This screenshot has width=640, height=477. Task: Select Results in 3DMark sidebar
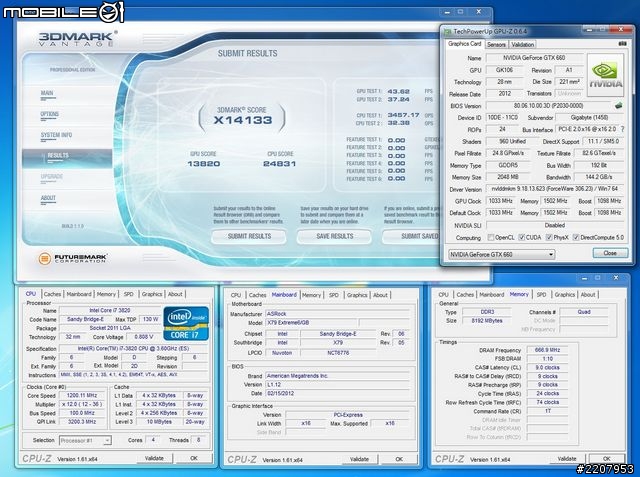click(67, 158)
